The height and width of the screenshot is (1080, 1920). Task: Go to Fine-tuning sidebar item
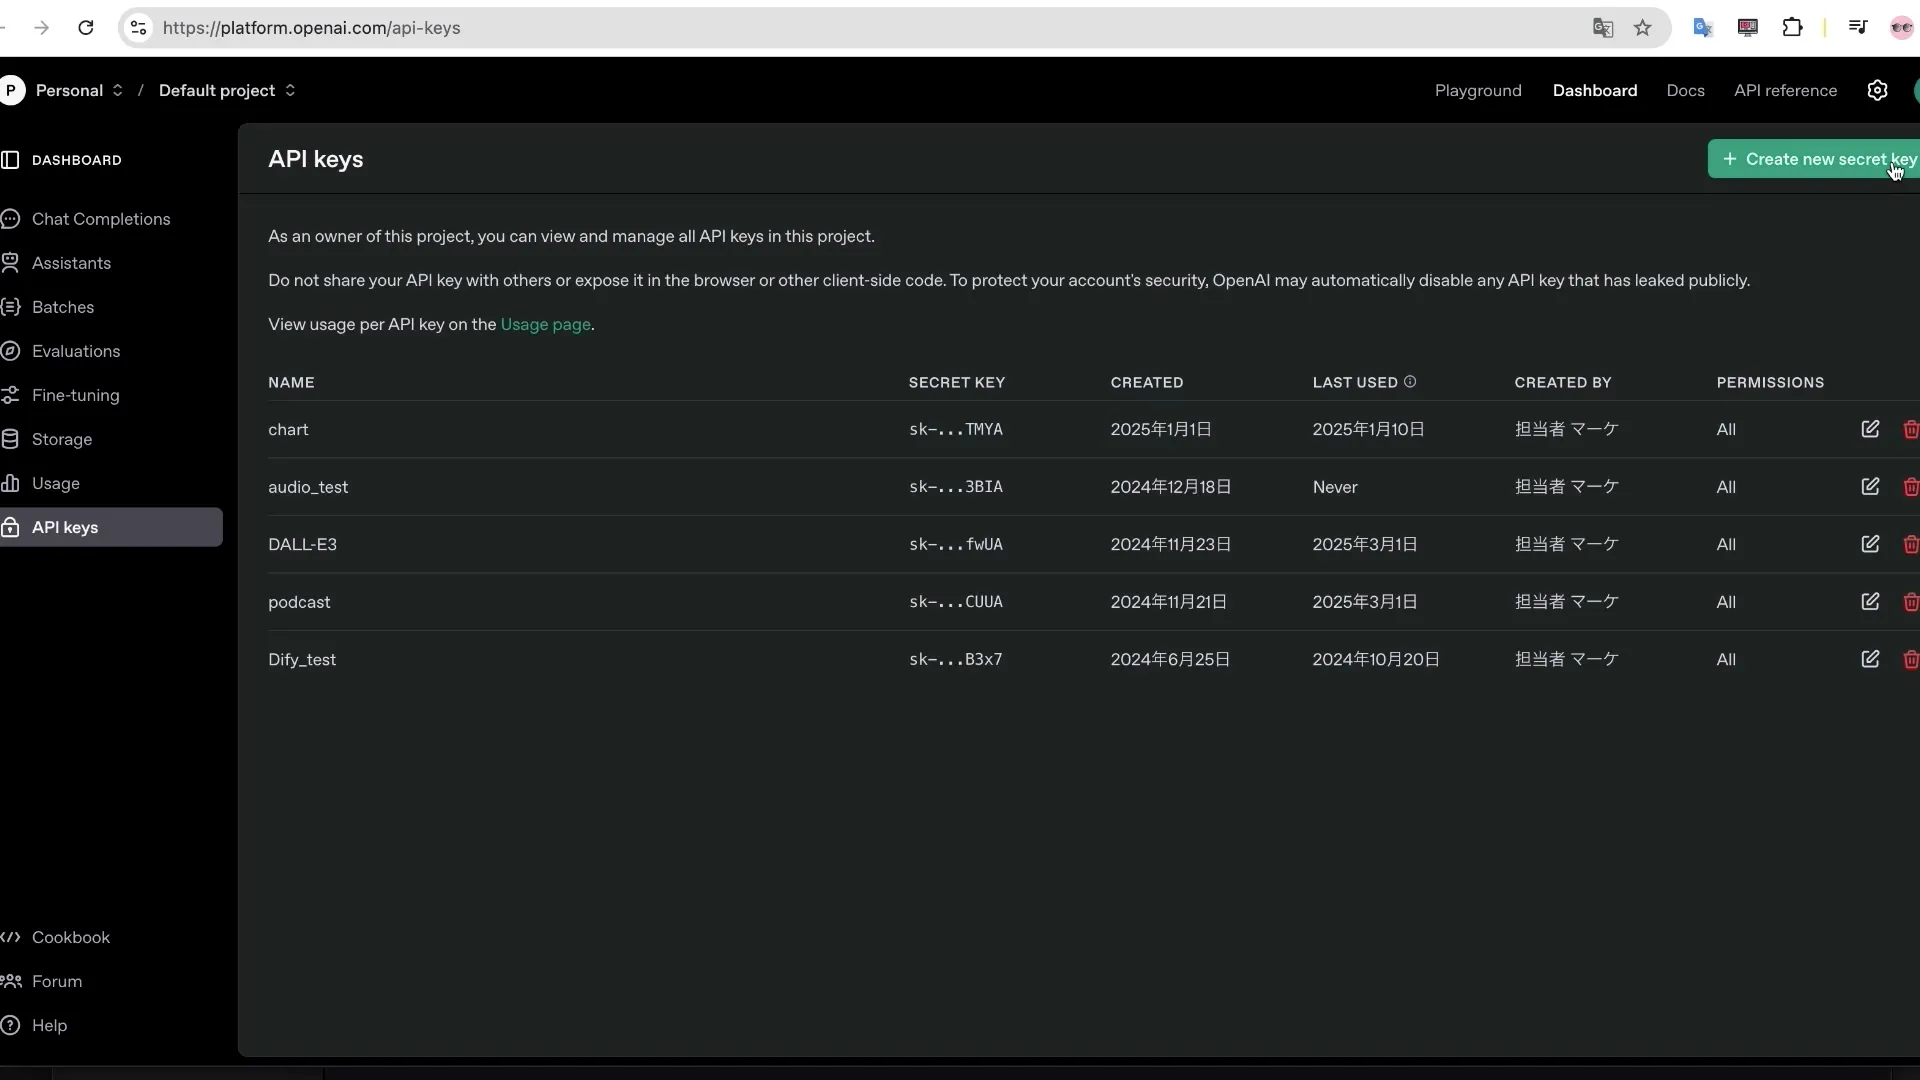75,395
